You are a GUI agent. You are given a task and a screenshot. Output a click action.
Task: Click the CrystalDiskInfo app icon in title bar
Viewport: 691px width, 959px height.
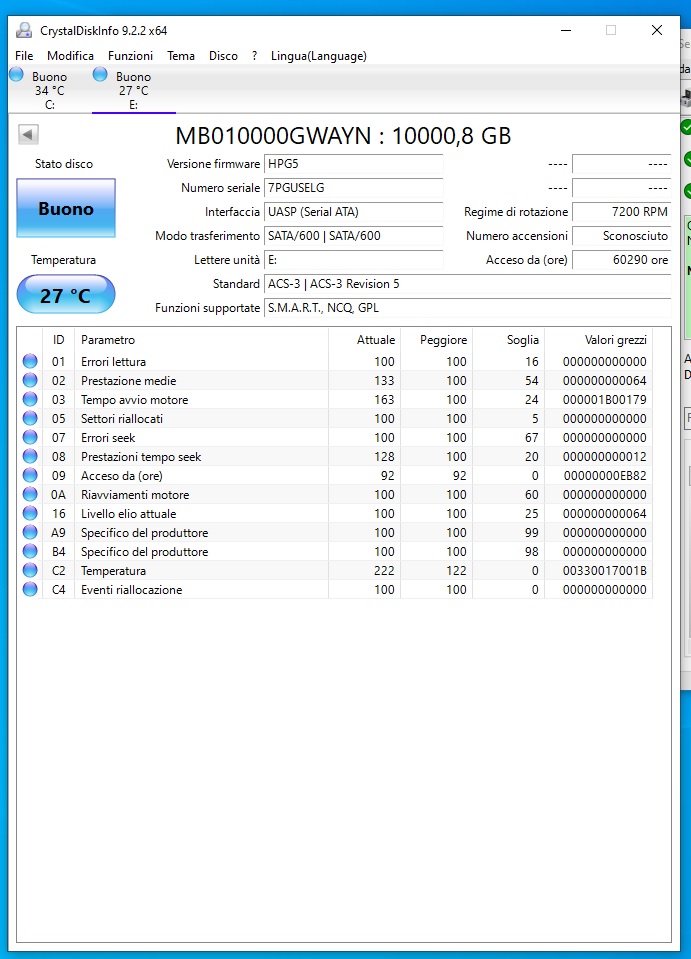click(x=24, y=30)
